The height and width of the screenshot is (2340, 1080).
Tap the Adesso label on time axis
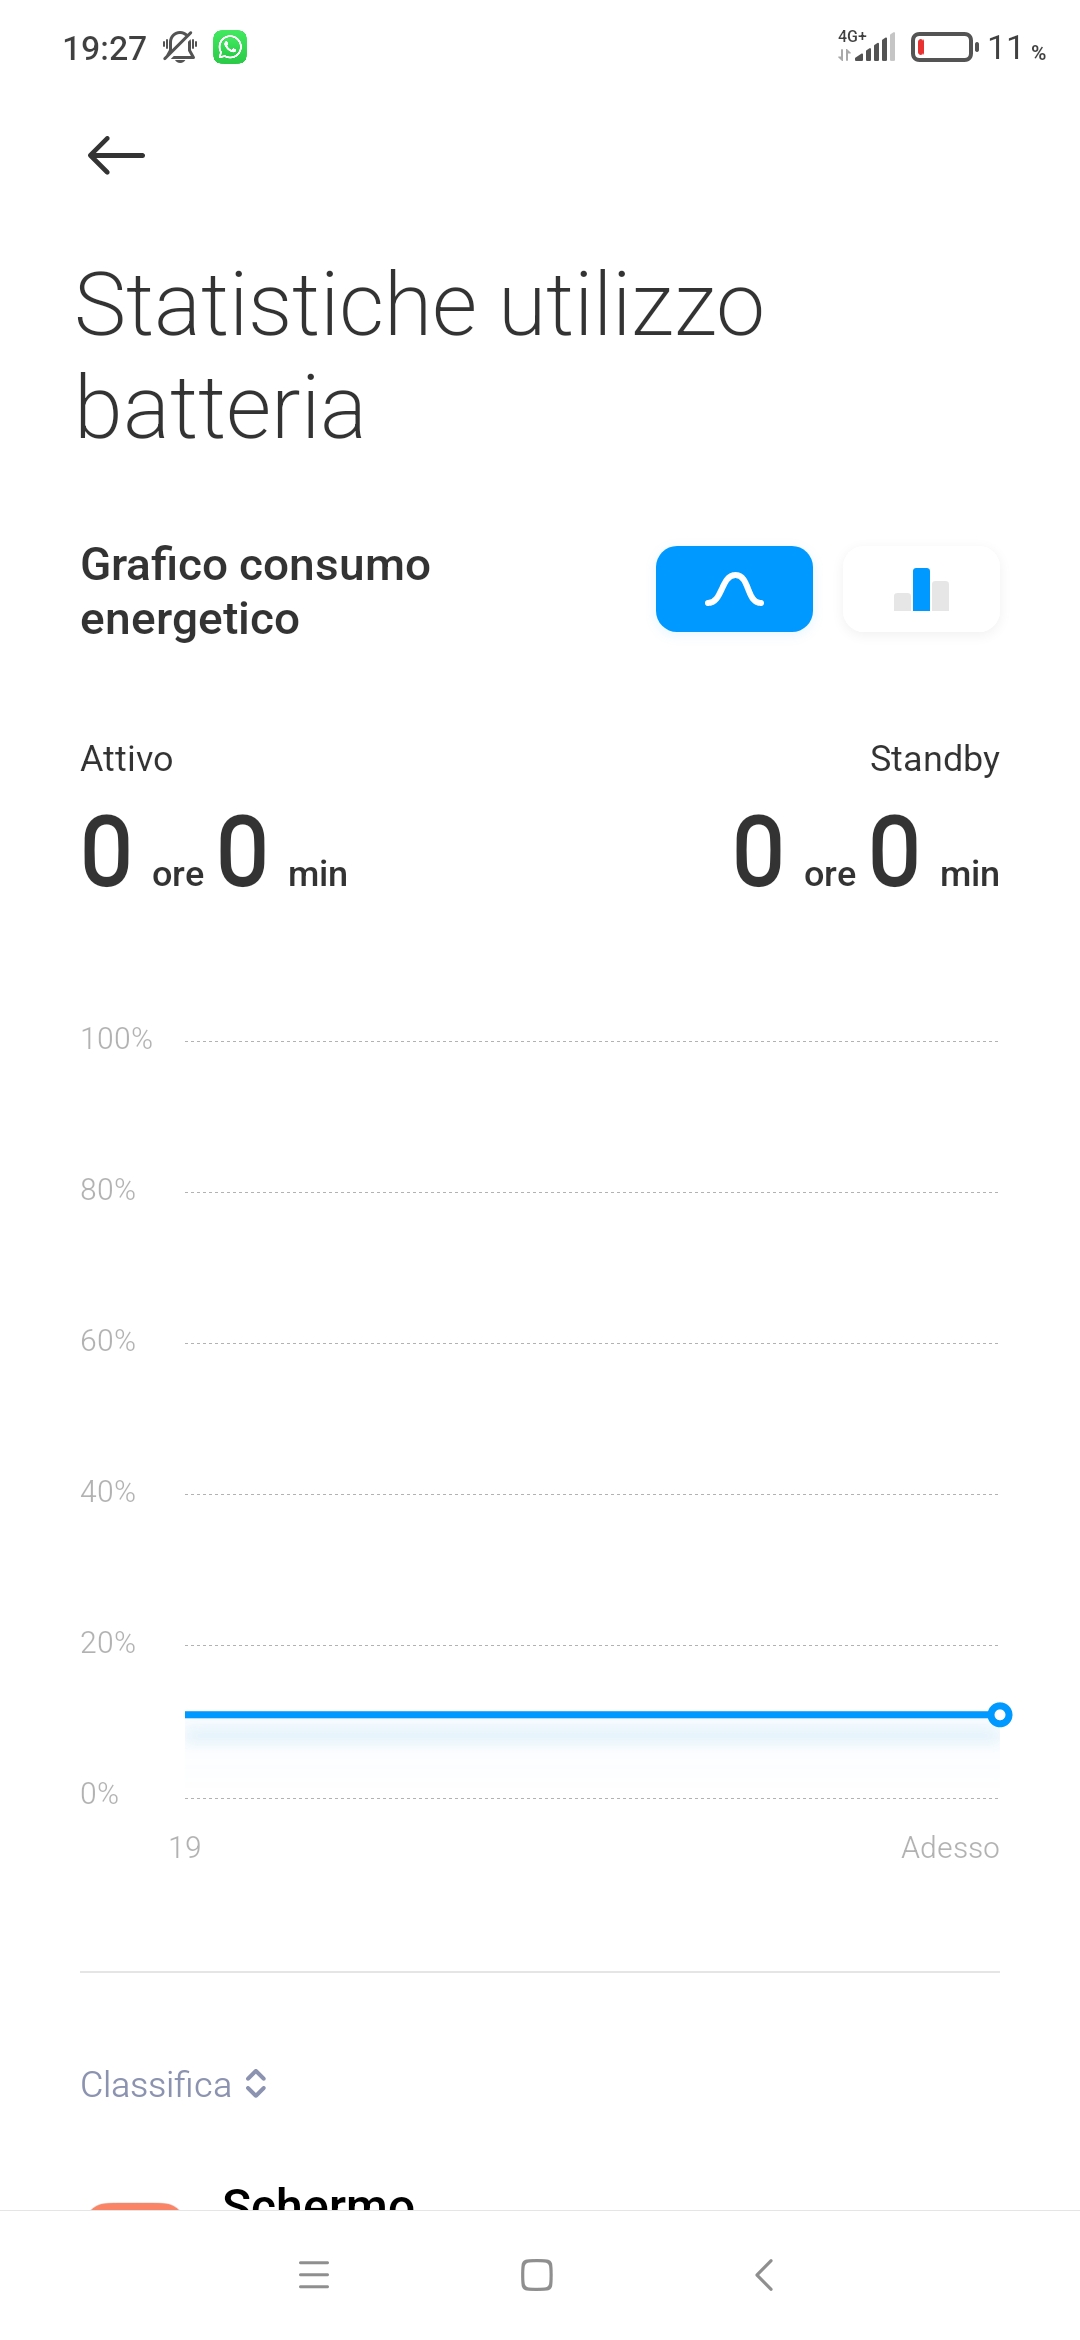point(950,1847)
